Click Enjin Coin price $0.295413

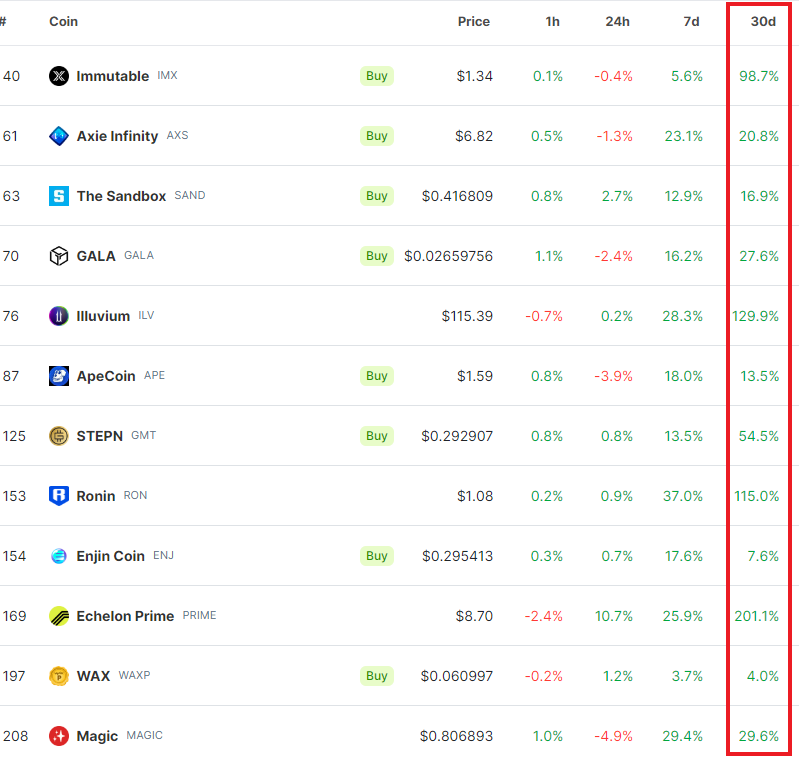point(457,556)
